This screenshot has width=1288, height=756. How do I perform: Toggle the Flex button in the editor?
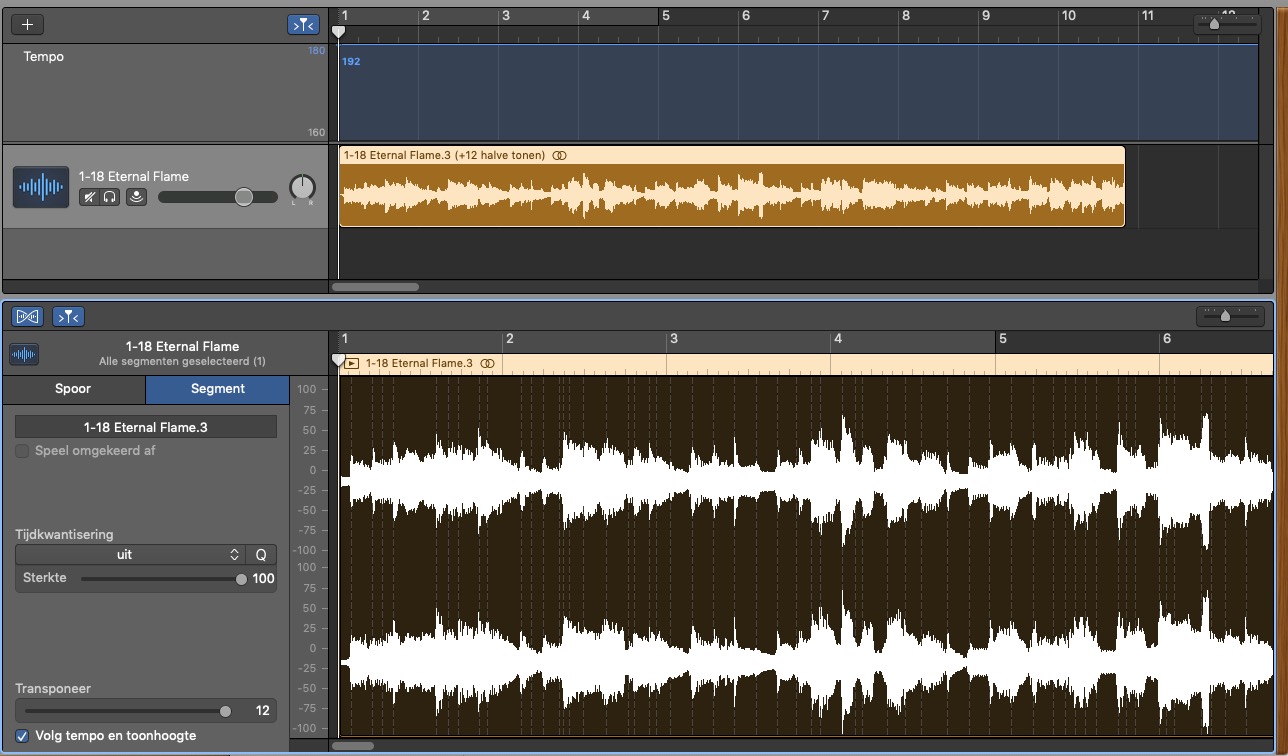pos(27,316)
